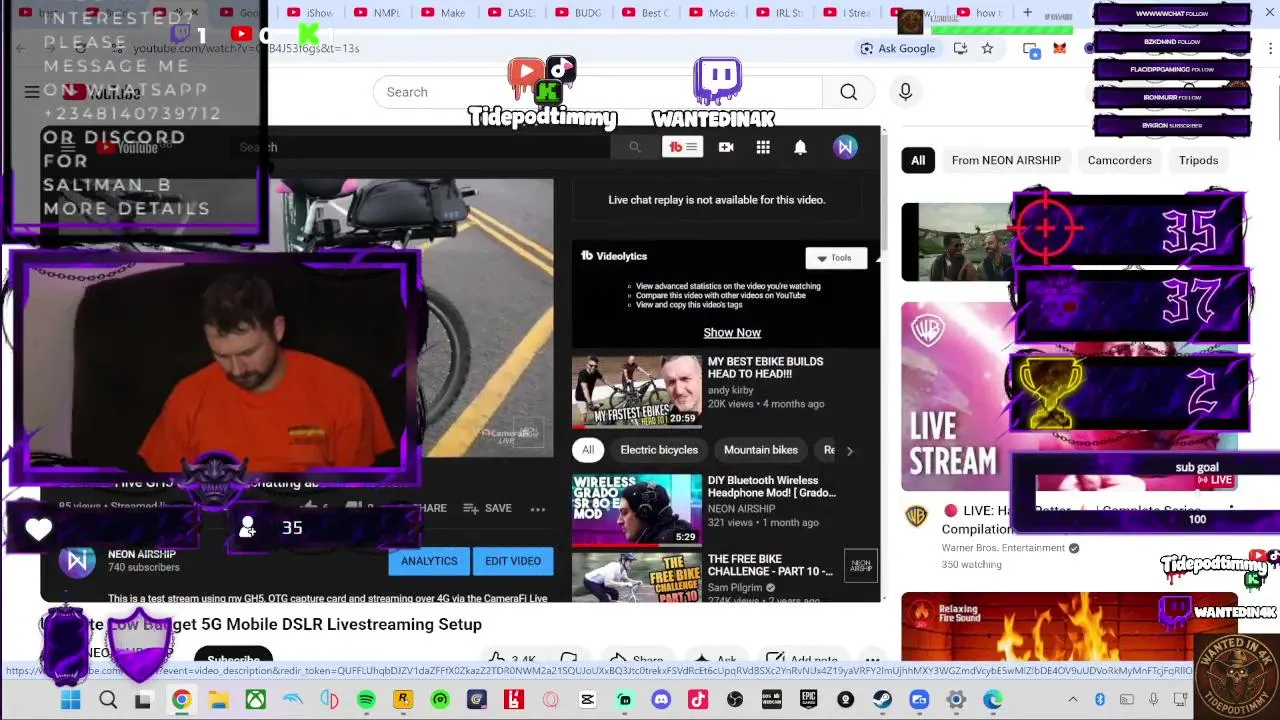Open DIY Bluetooth Wireless Headphone Mod thumbnail
1280x720 pixels.
point(637,510)
